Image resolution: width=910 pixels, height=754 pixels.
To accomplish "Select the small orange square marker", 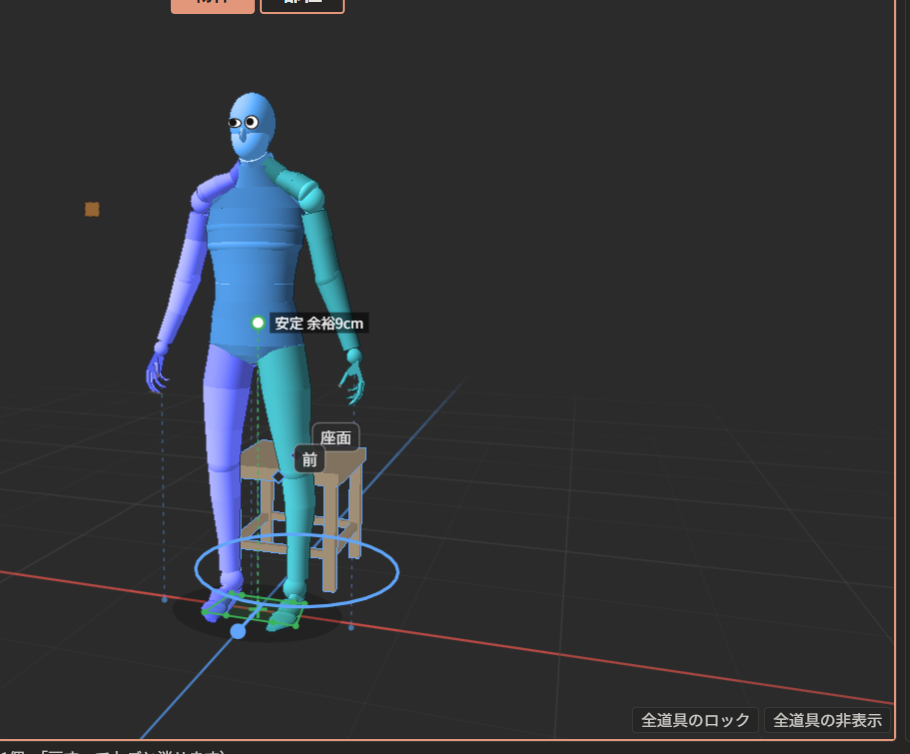I will click(x=92, y=209).
